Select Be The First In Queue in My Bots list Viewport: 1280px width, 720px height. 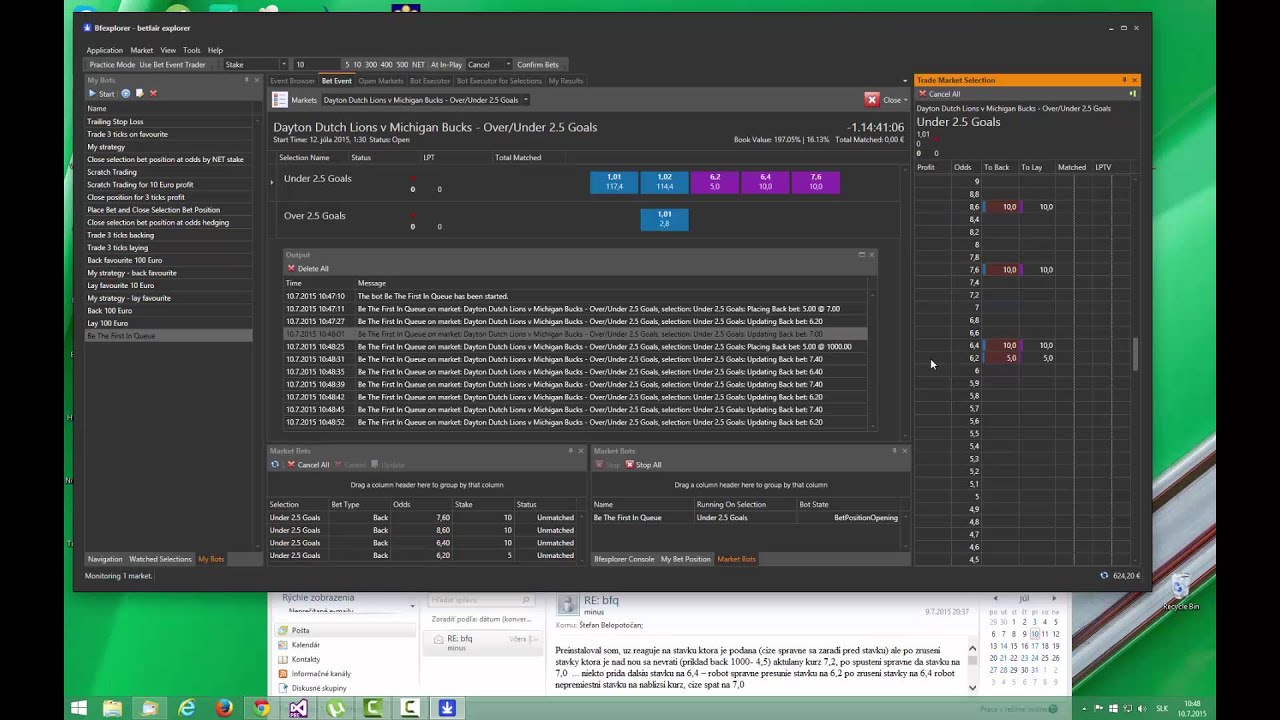click(x=169, y=336)
